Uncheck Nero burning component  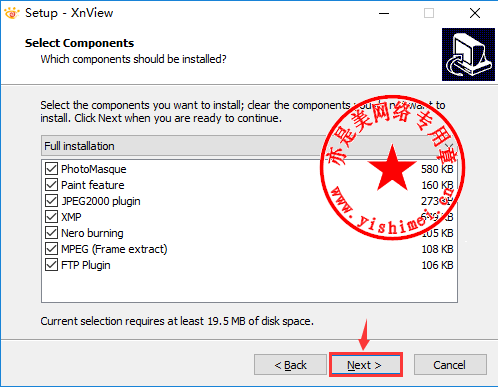51,233
